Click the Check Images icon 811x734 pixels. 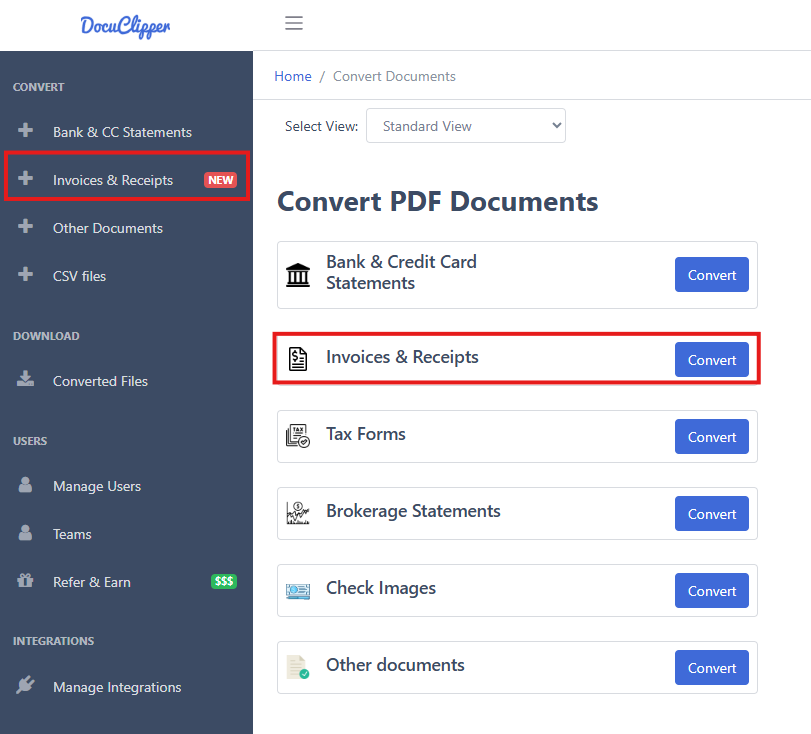tap(298, 591)
